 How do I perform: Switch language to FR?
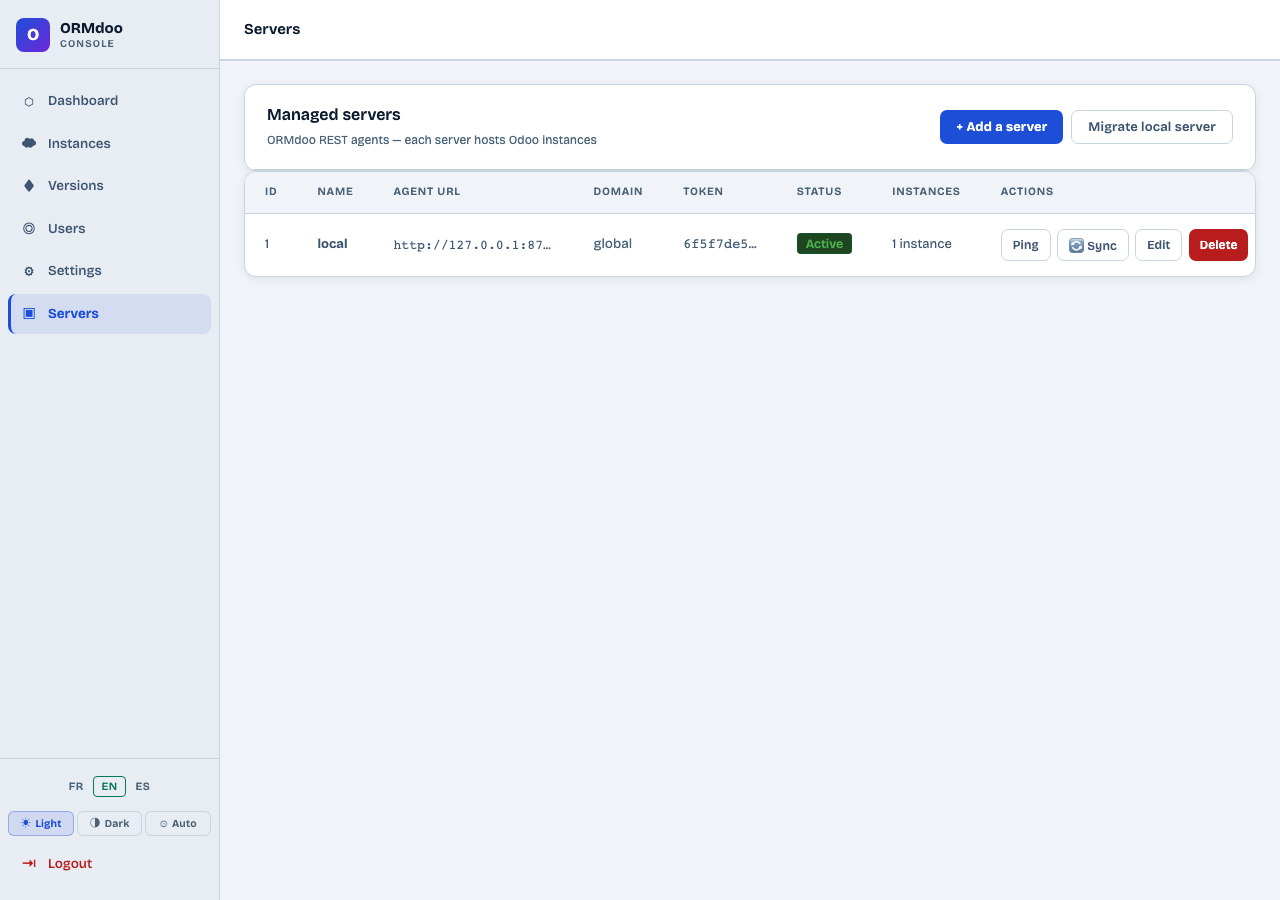(x=76, y=786)
